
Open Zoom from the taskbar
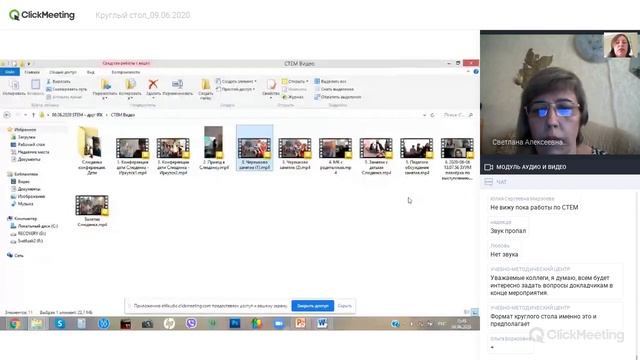(279, 324)
